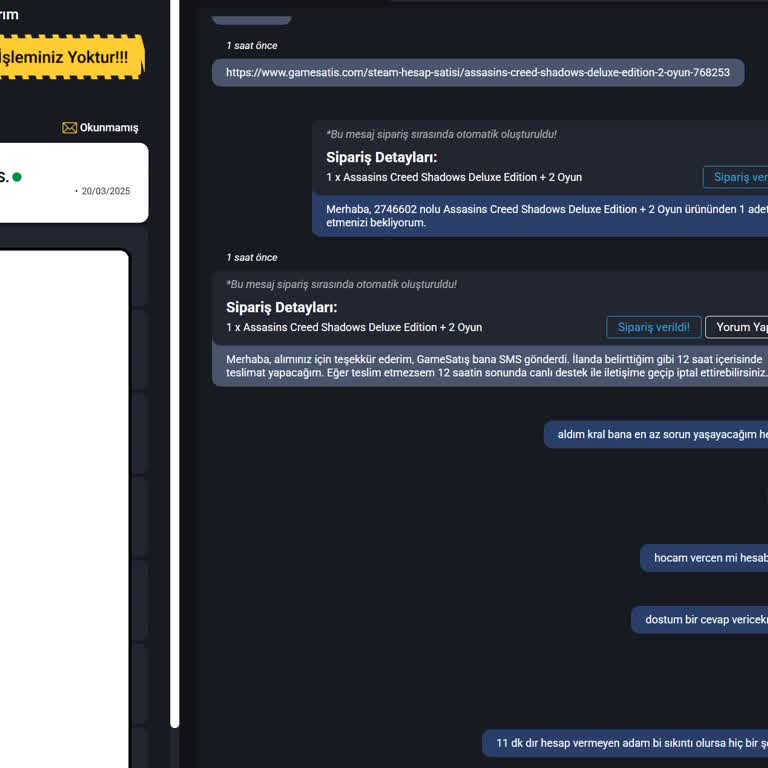Viewport: 768px width, 768px height.
Task: Open the conversation card dated 20/03/2025
Action: [73, 183]
